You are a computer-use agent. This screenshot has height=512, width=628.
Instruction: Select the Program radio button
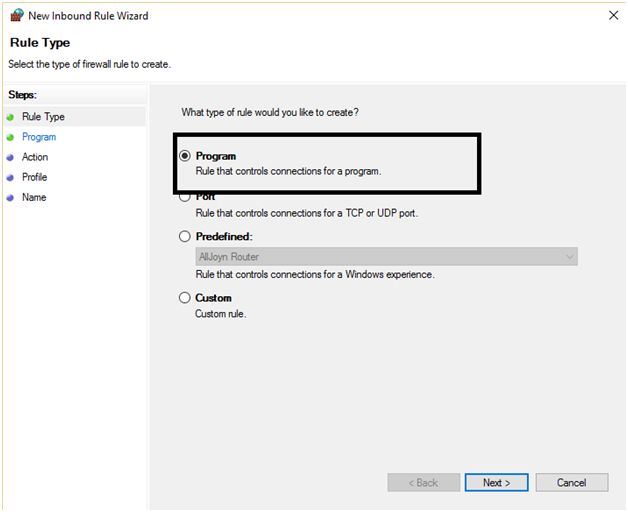pos(184,157)
